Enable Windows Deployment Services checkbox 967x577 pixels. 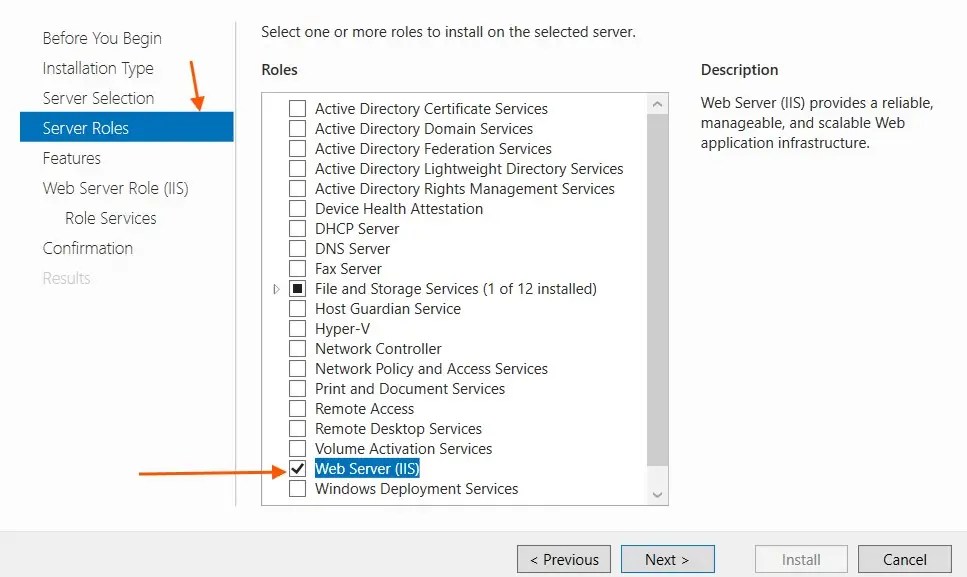(297, 488)
